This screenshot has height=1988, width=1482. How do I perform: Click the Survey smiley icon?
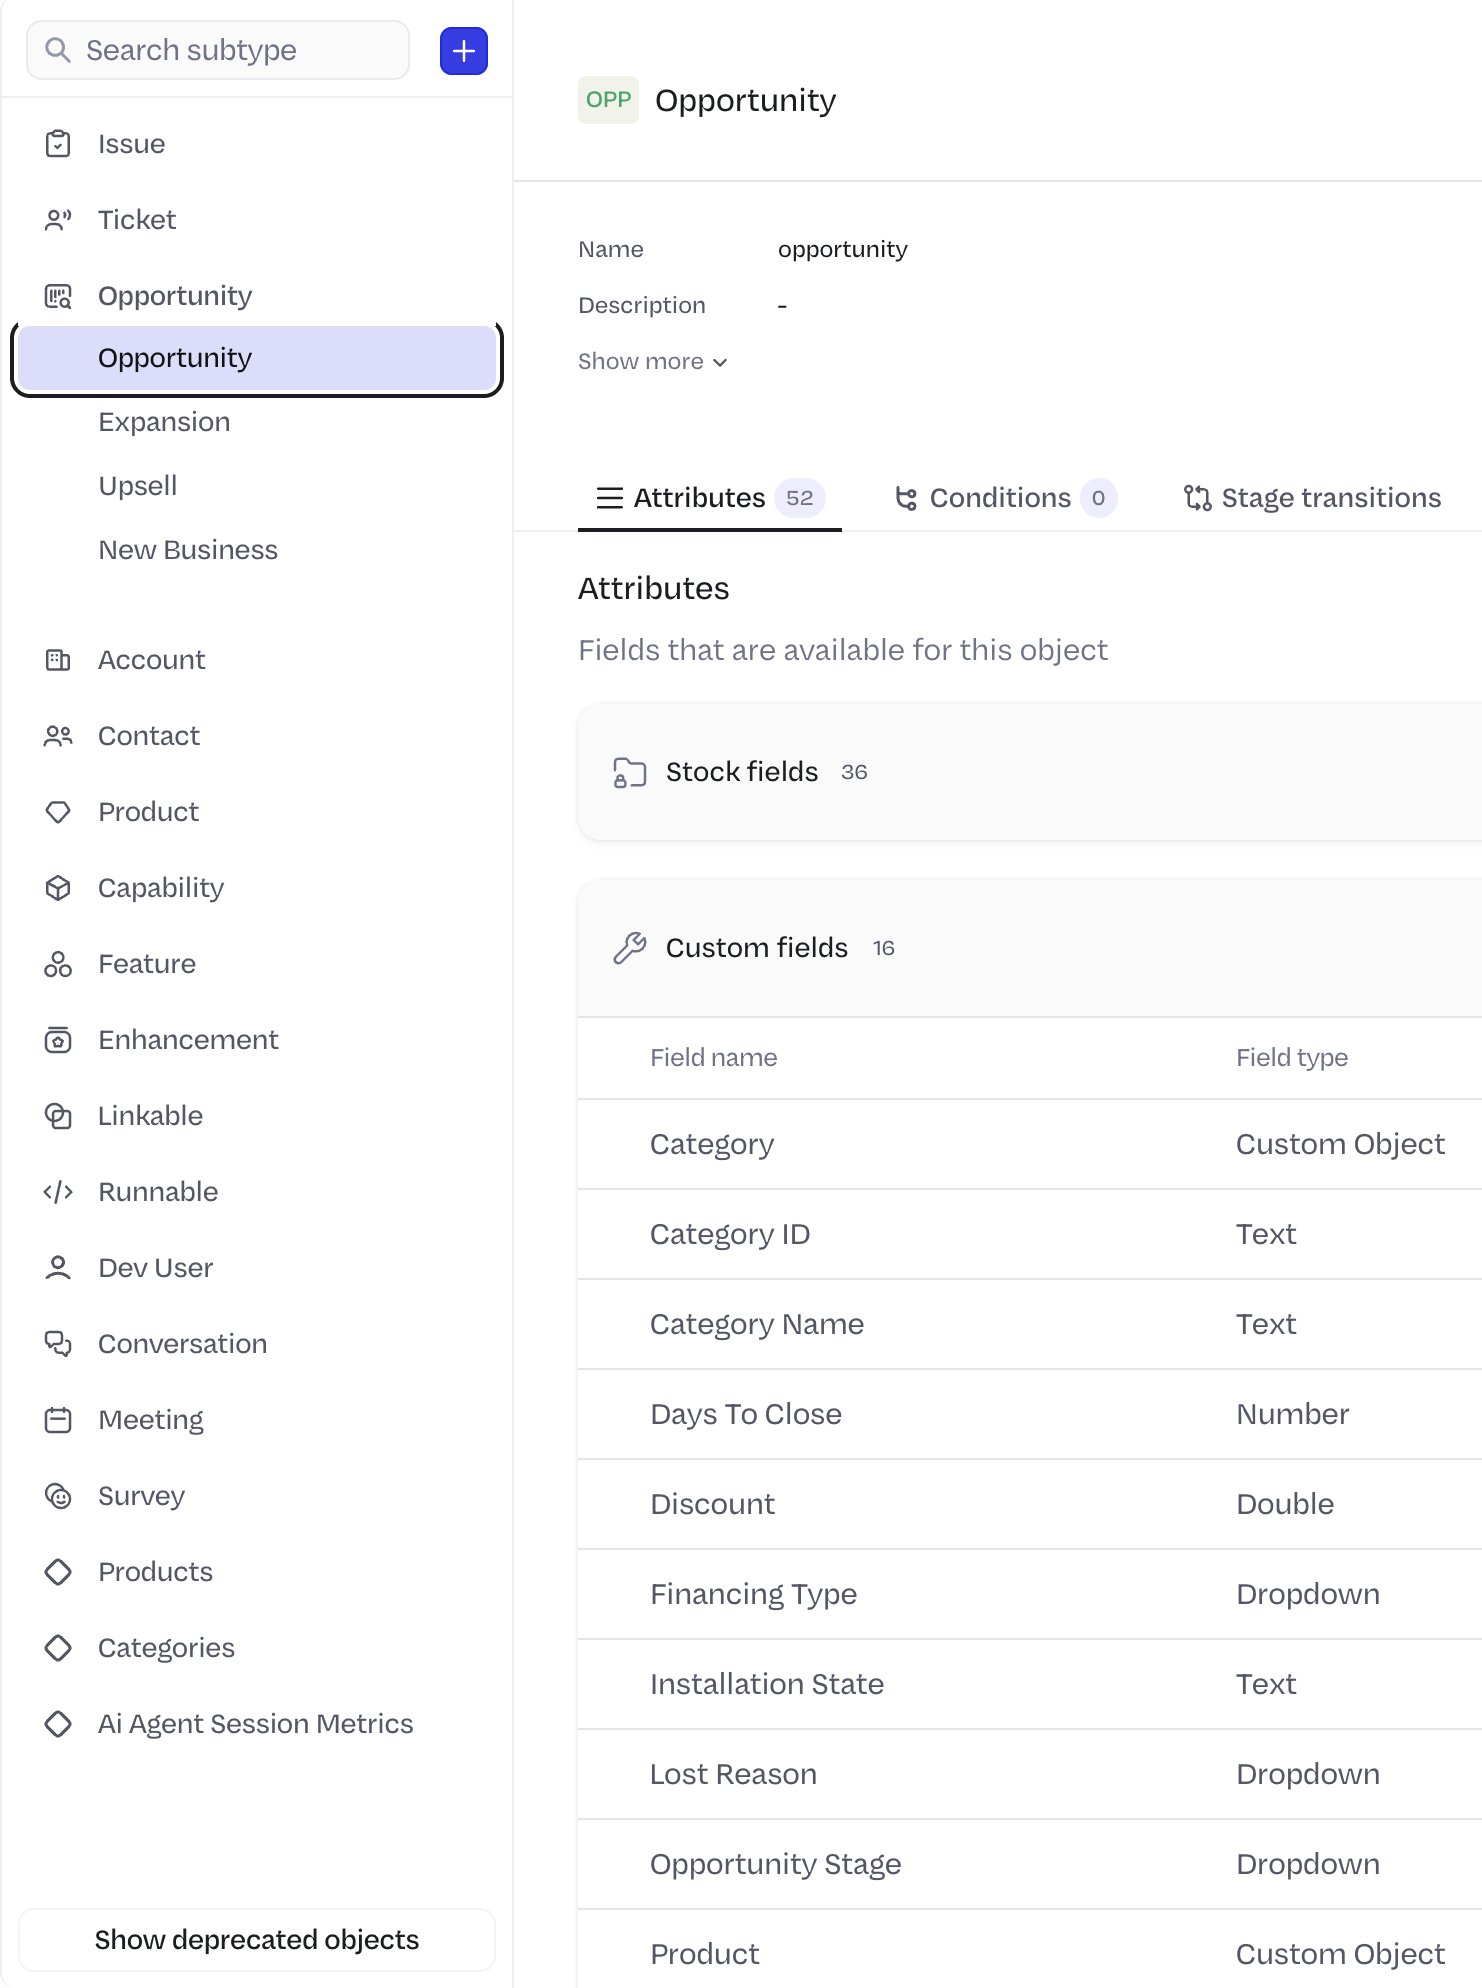tap(58, 1496)
